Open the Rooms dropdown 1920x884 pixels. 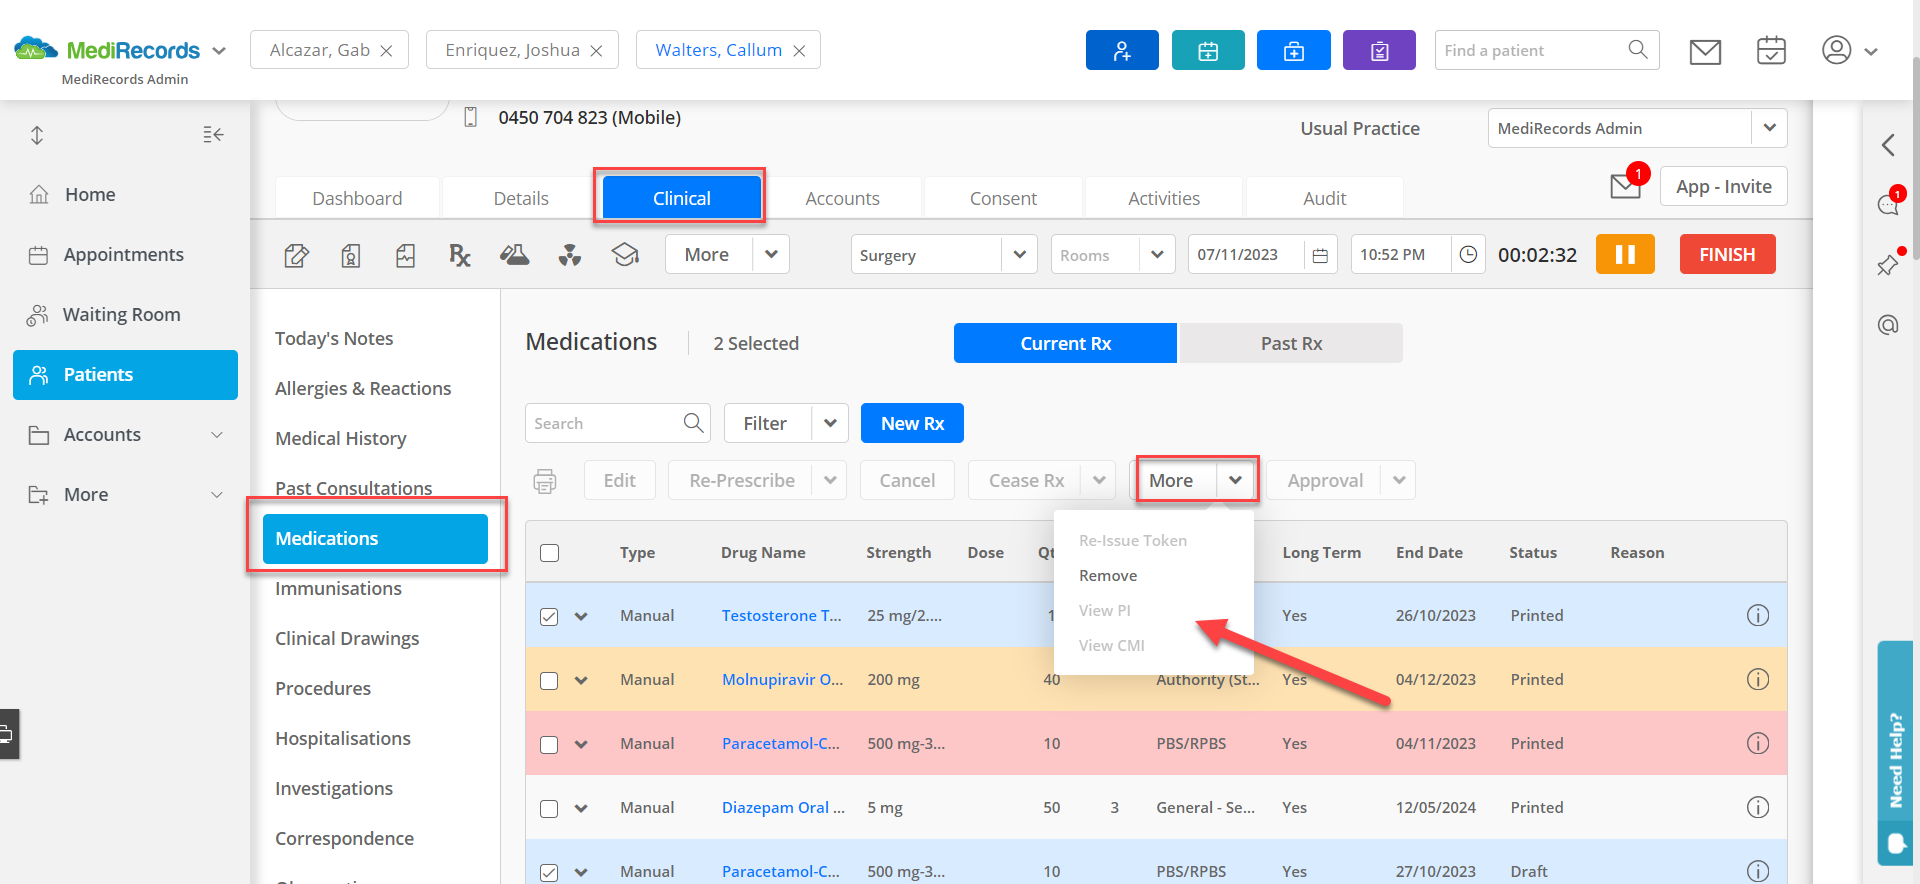[1157, 254]
